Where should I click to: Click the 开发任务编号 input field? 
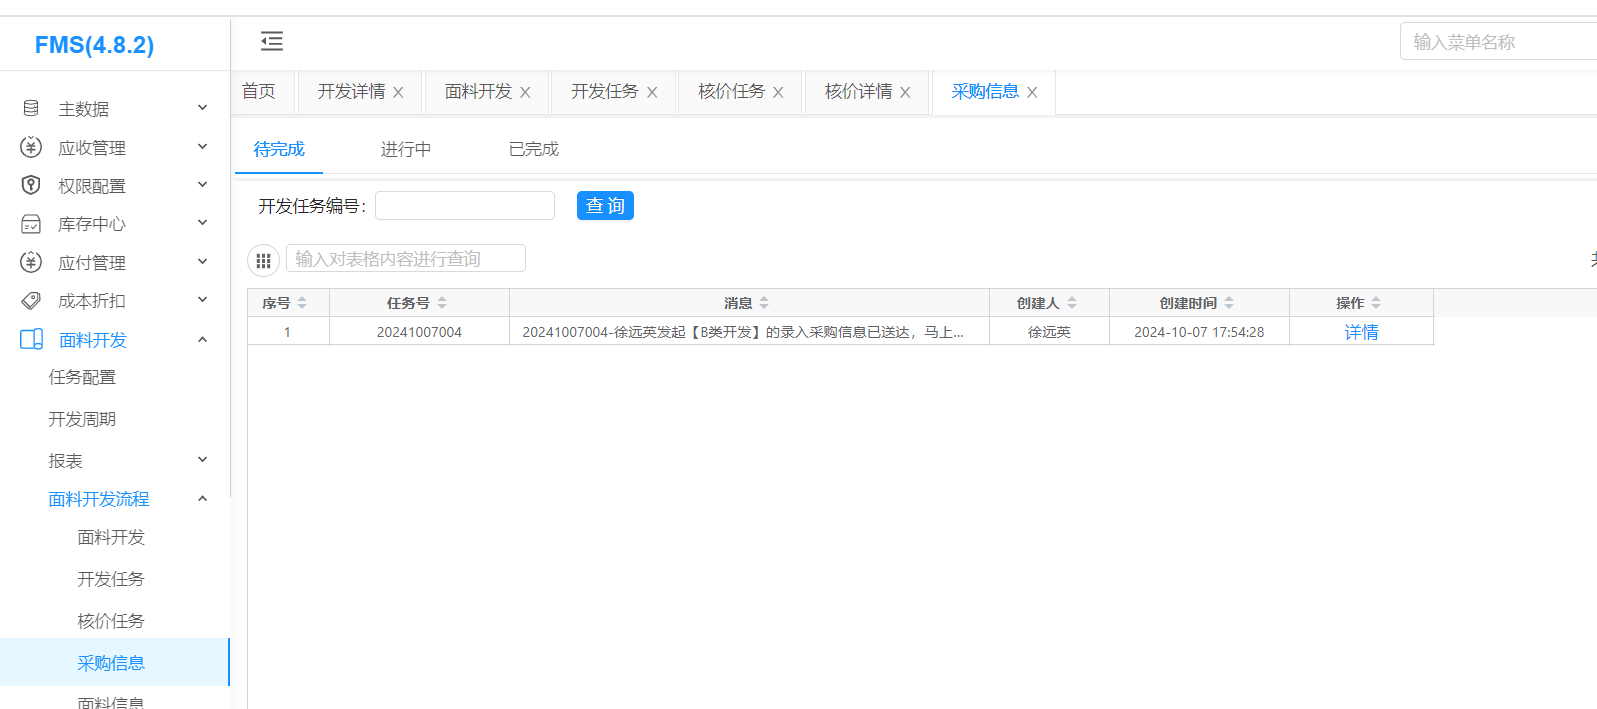point(465,206)
